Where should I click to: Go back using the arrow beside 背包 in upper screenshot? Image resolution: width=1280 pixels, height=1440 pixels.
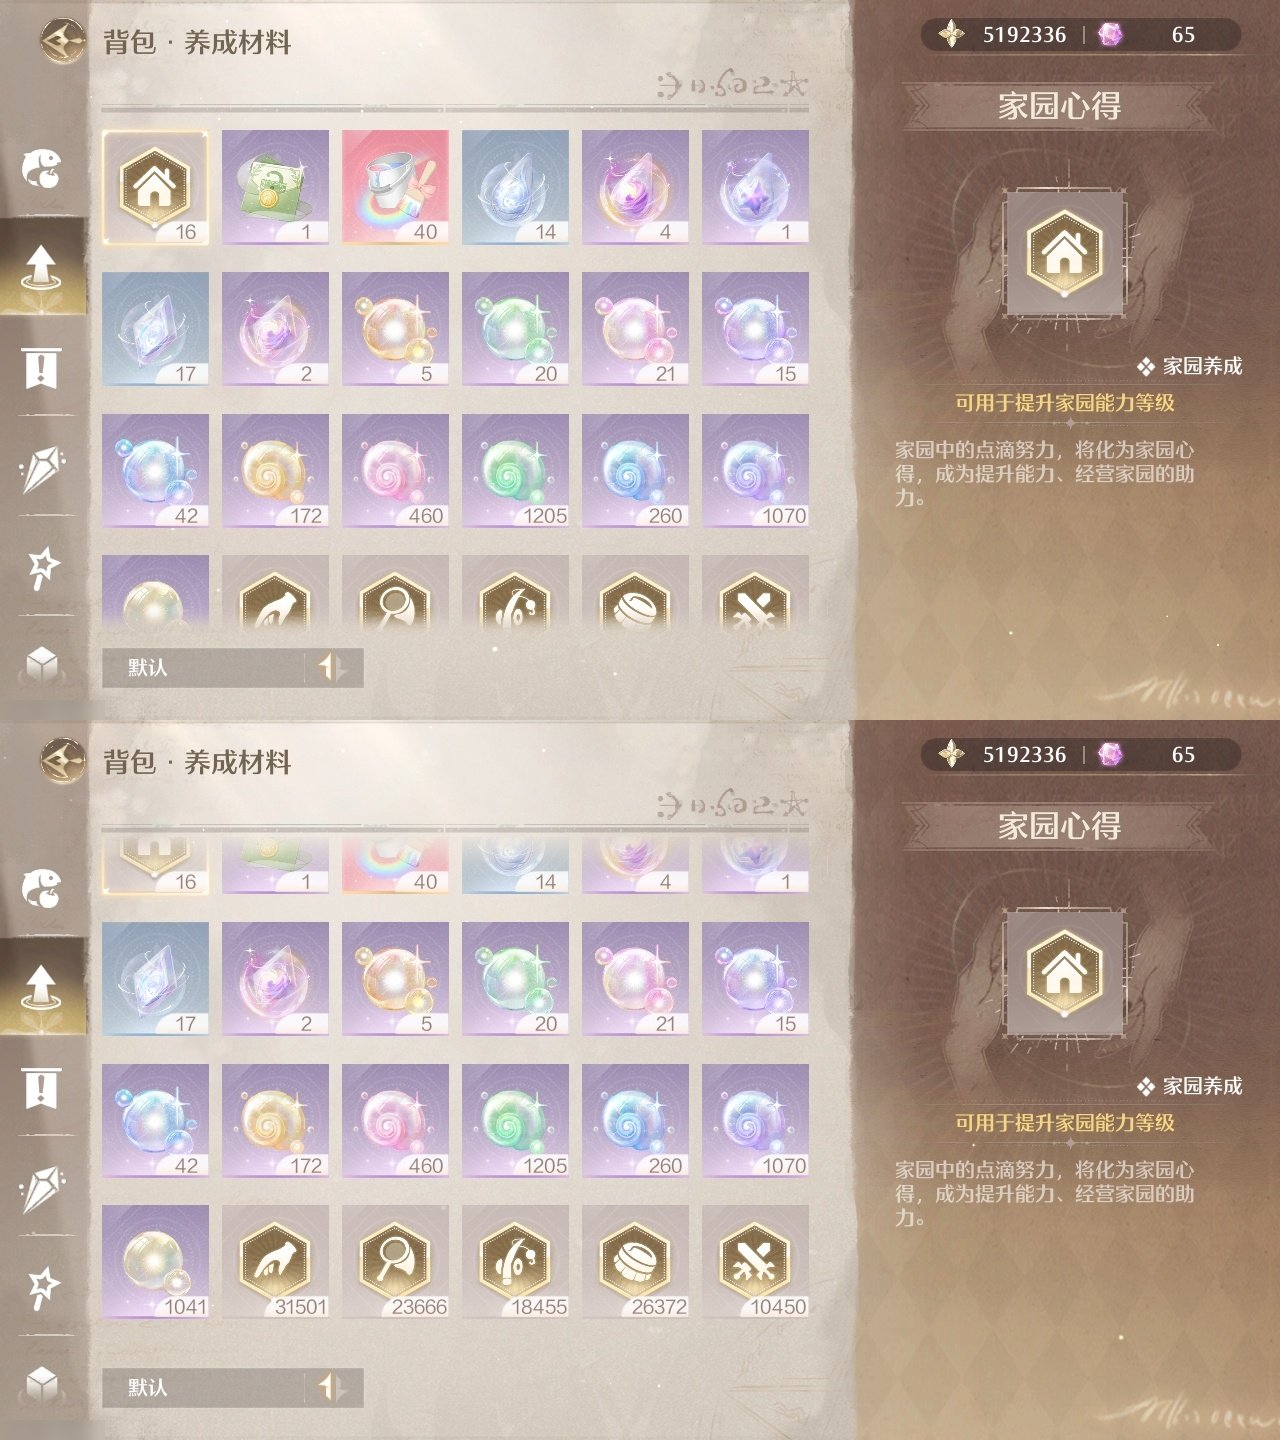[x=62, y=42]
